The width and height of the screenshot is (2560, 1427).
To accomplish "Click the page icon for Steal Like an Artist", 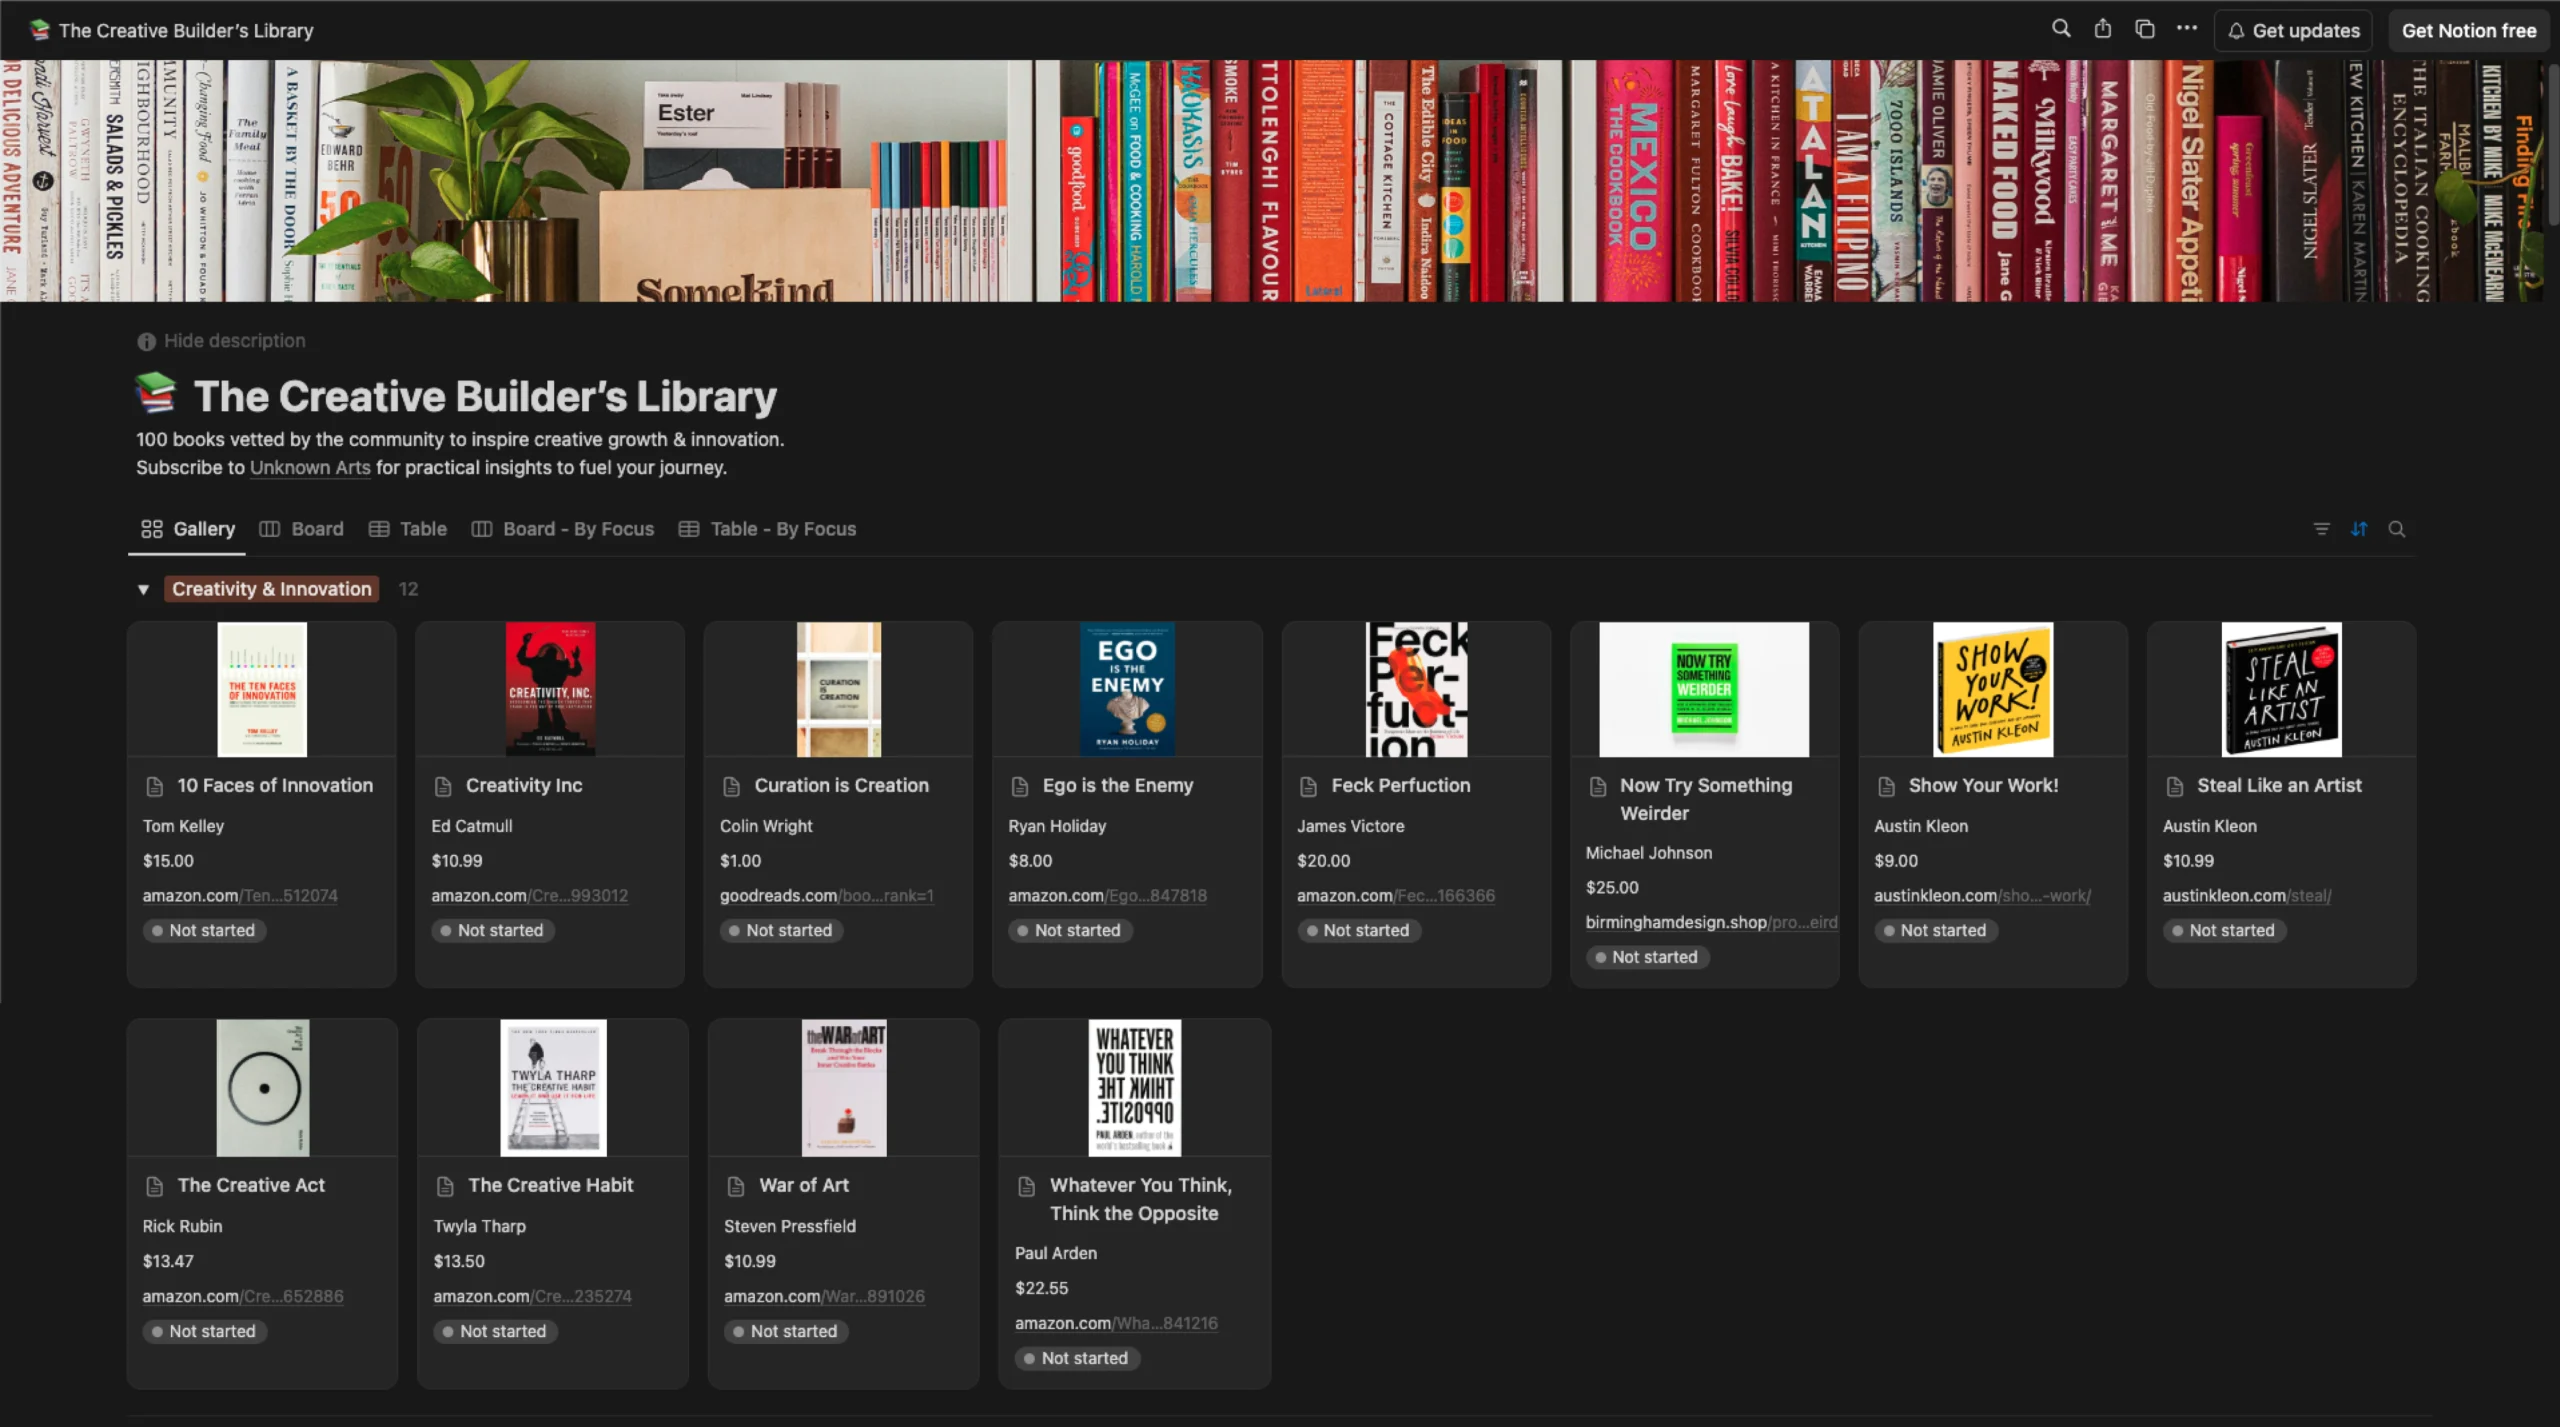I will coord(2175,786).
